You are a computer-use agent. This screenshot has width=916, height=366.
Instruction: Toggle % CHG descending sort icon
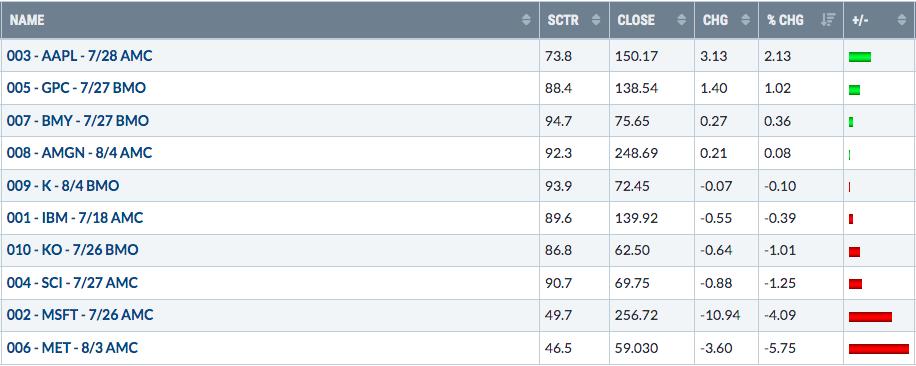(x=828, y=20)
